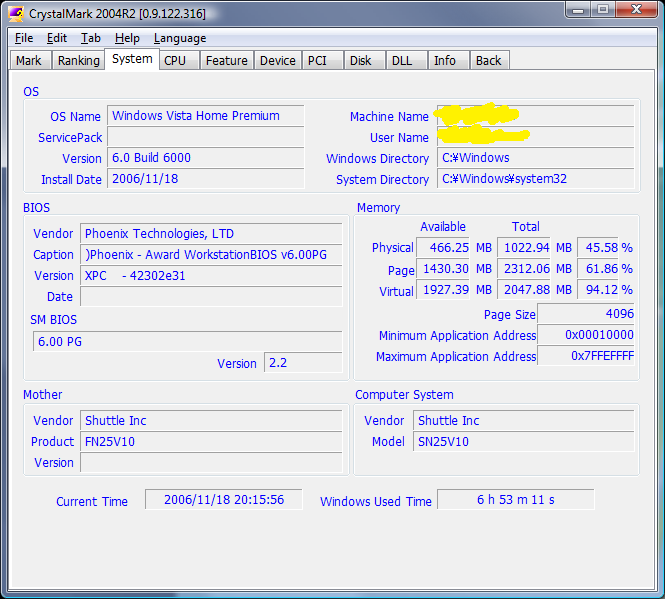Switch to the Mark tab
The height and width of the screenshot is (599, 665).
pos(30,60)
